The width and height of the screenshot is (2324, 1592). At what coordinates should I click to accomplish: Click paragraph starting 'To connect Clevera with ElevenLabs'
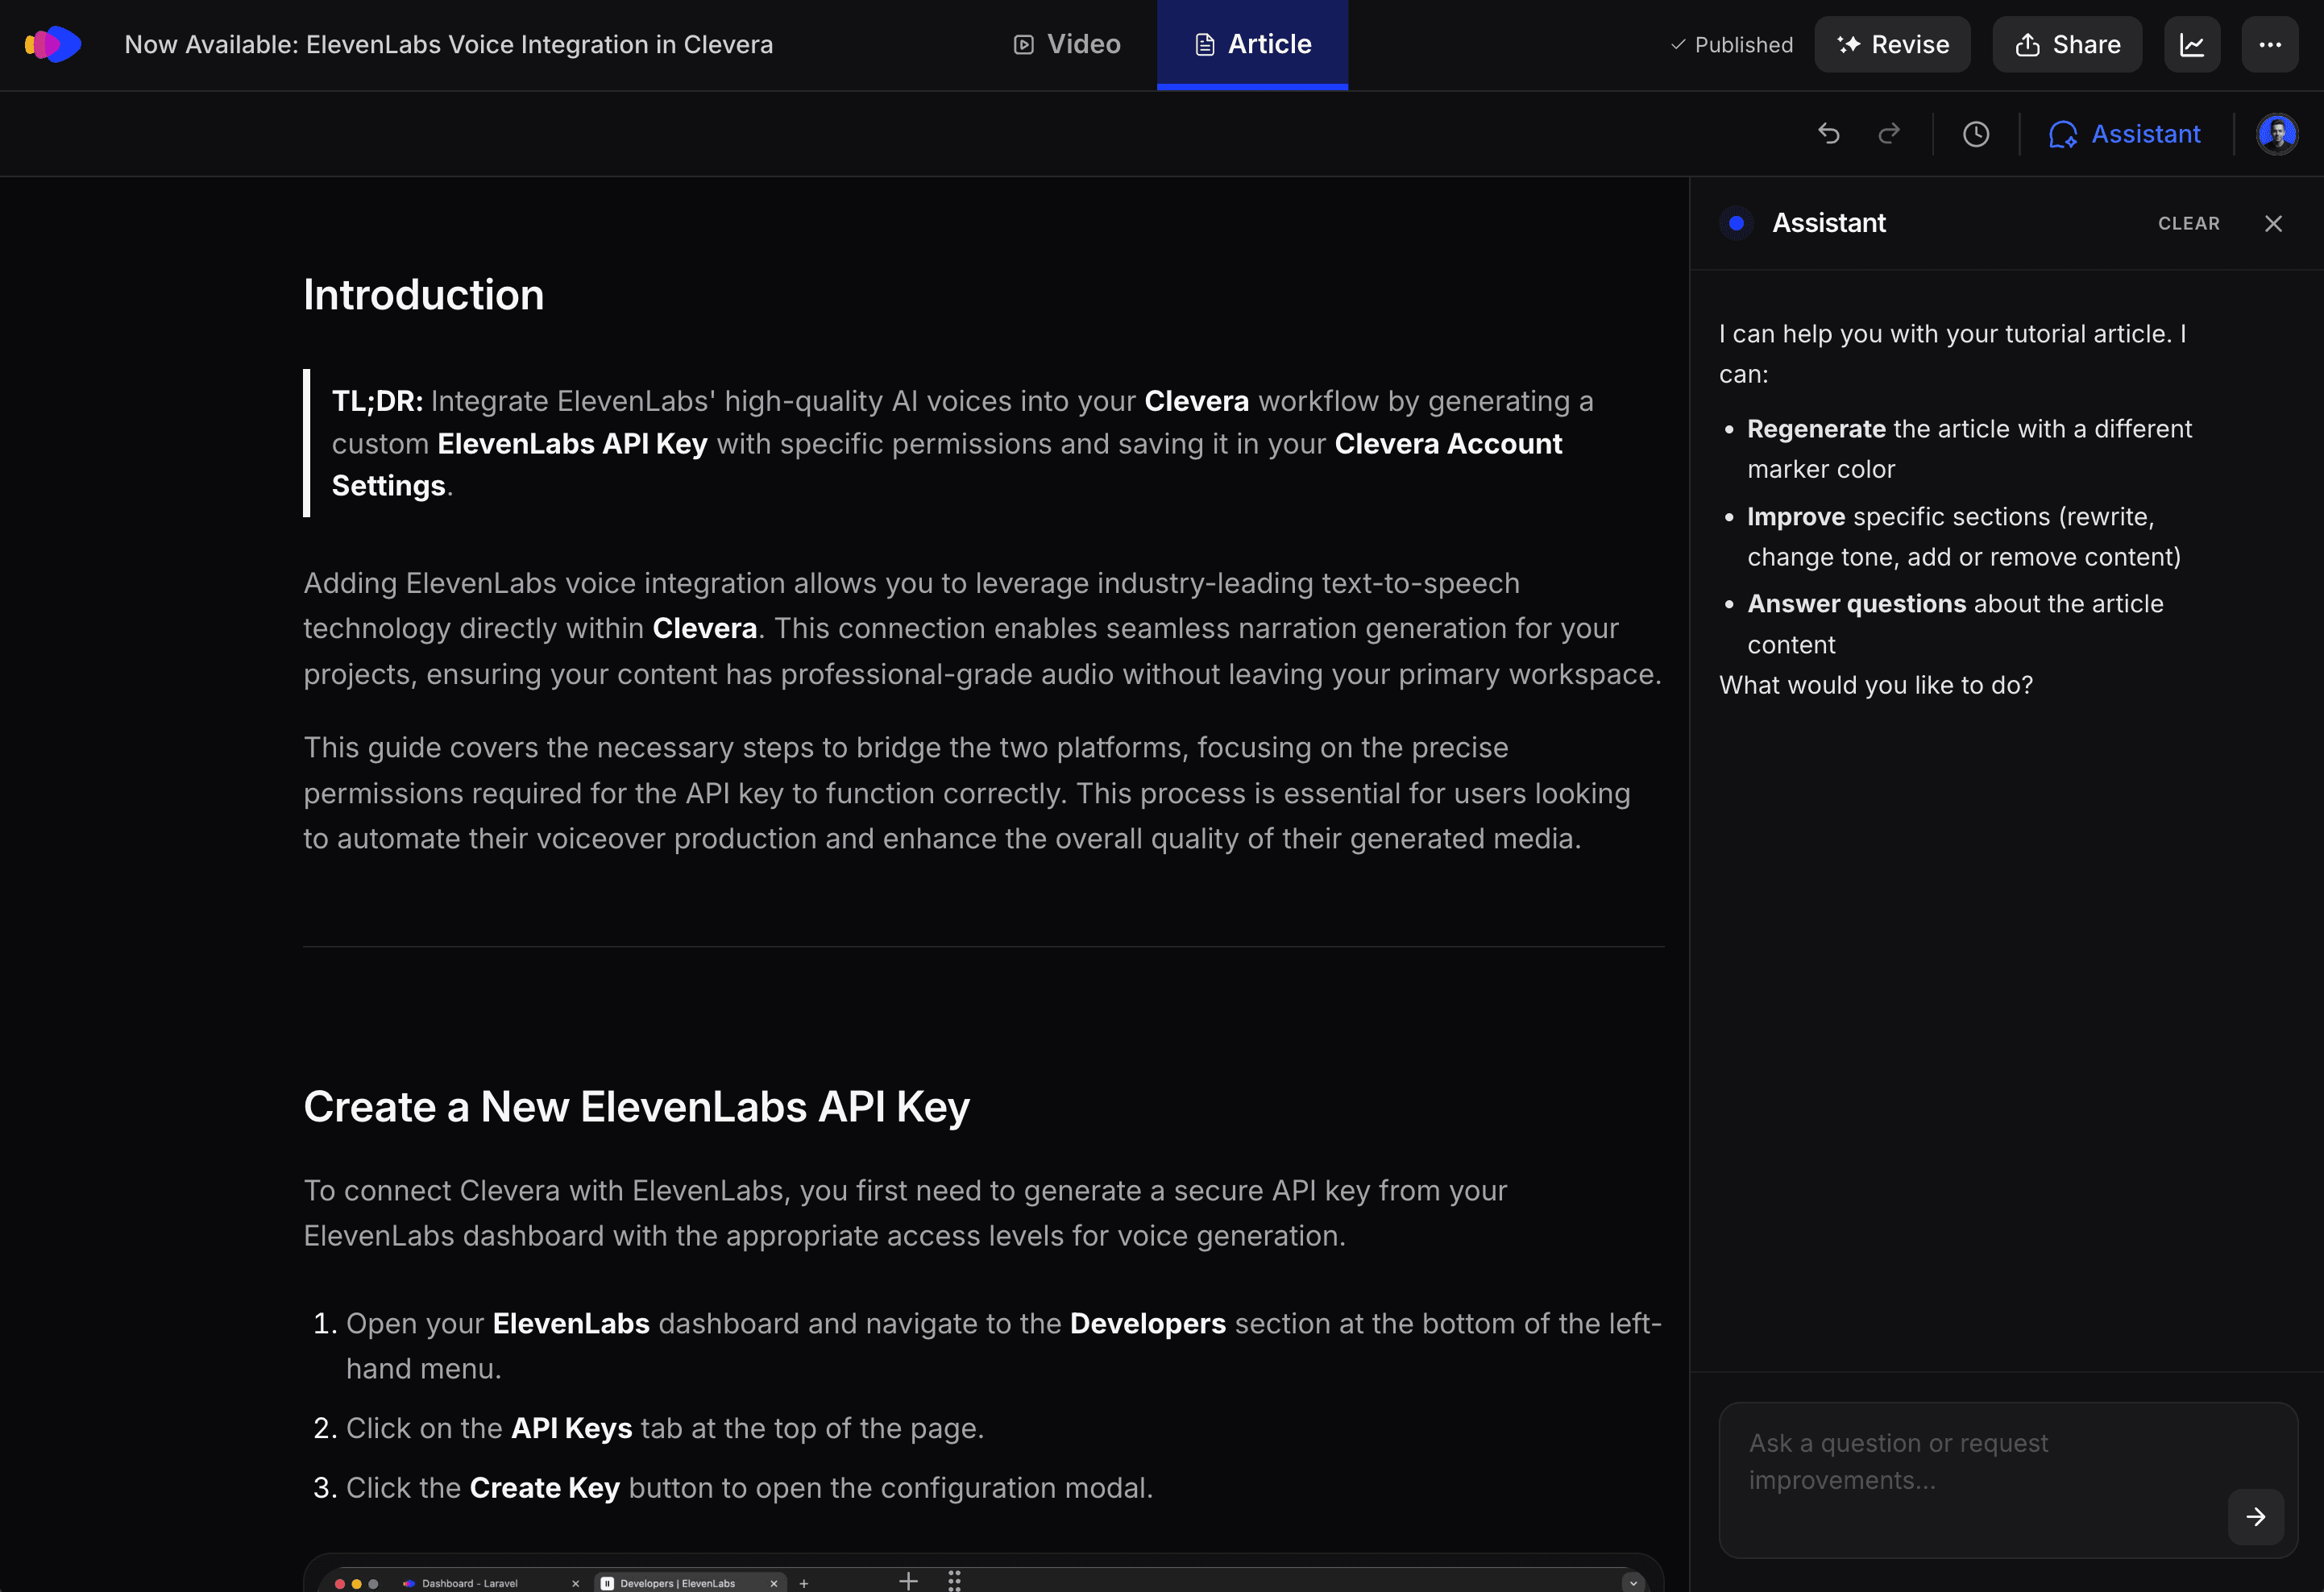point(905,1213)
